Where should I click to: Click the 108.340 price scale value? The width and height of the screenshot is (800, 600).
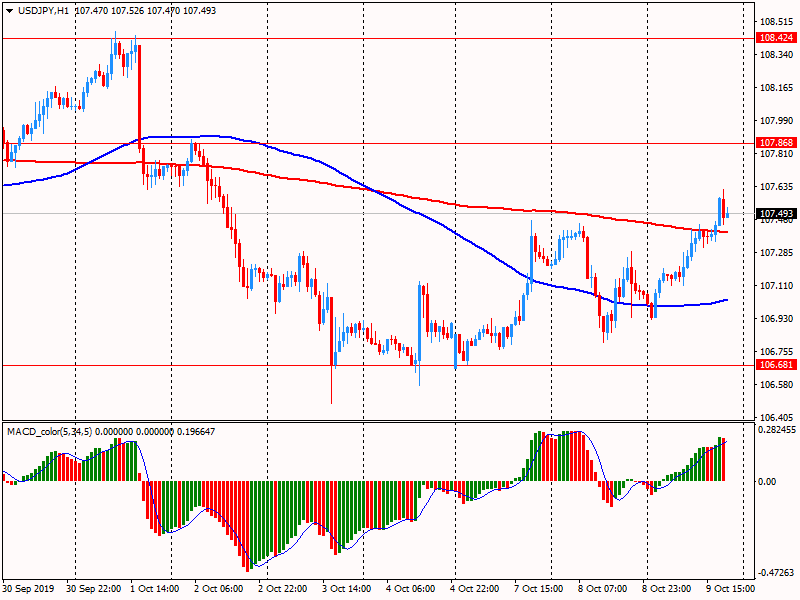(x=777, y=55)
